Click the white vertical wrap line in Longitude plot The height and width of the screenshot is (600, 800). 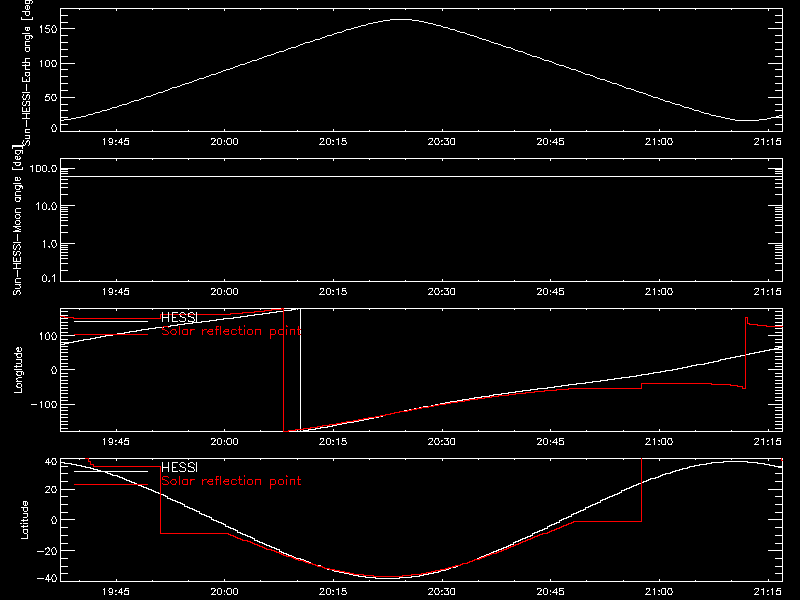click(x=300, y=370)
